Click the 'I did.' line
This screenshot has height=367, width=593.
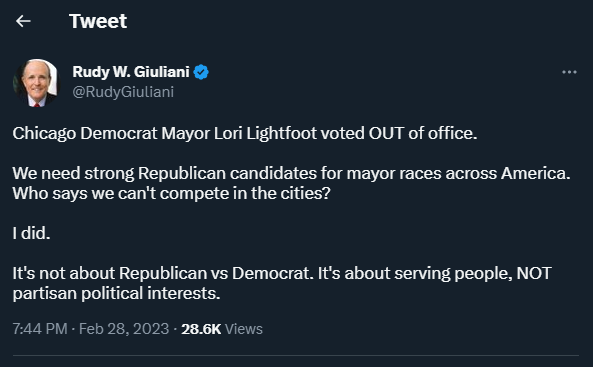(x=31, y=233)
